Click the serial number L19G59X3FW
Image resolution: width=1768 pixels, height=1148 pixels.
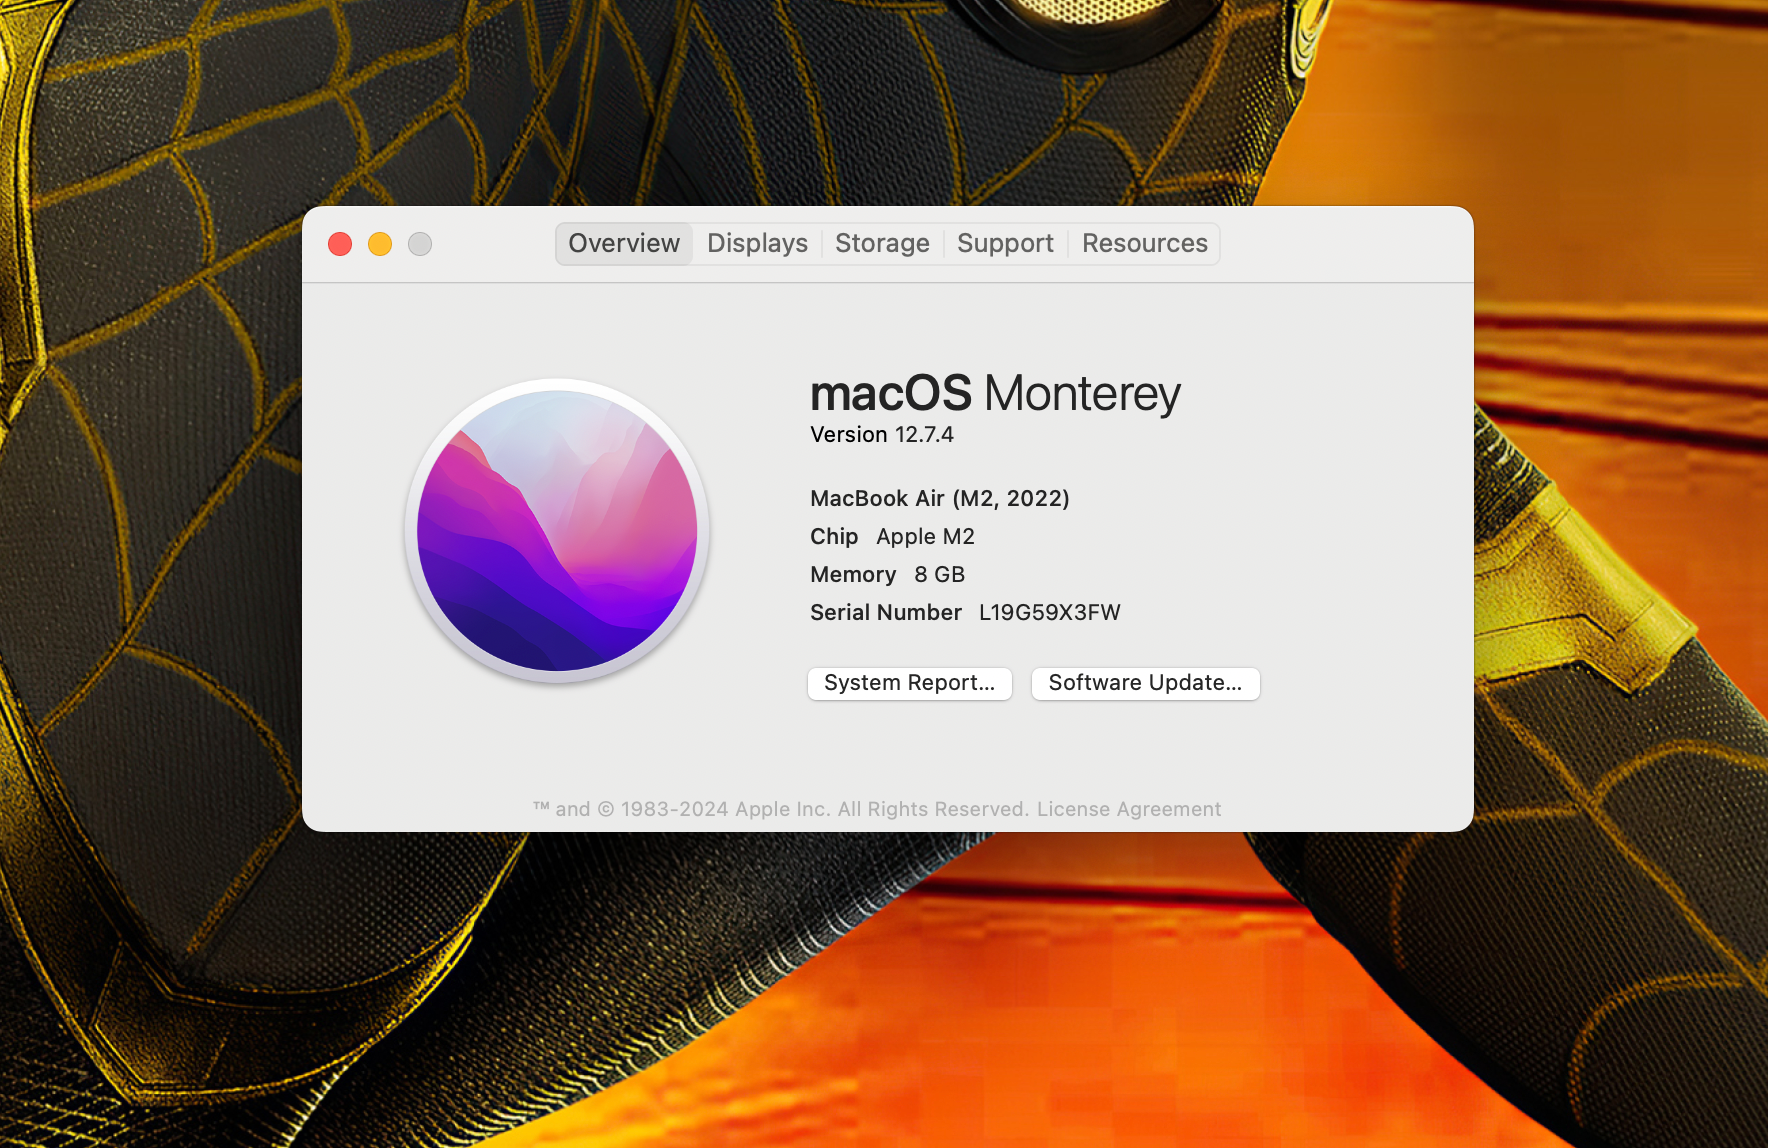(1049, 613)
